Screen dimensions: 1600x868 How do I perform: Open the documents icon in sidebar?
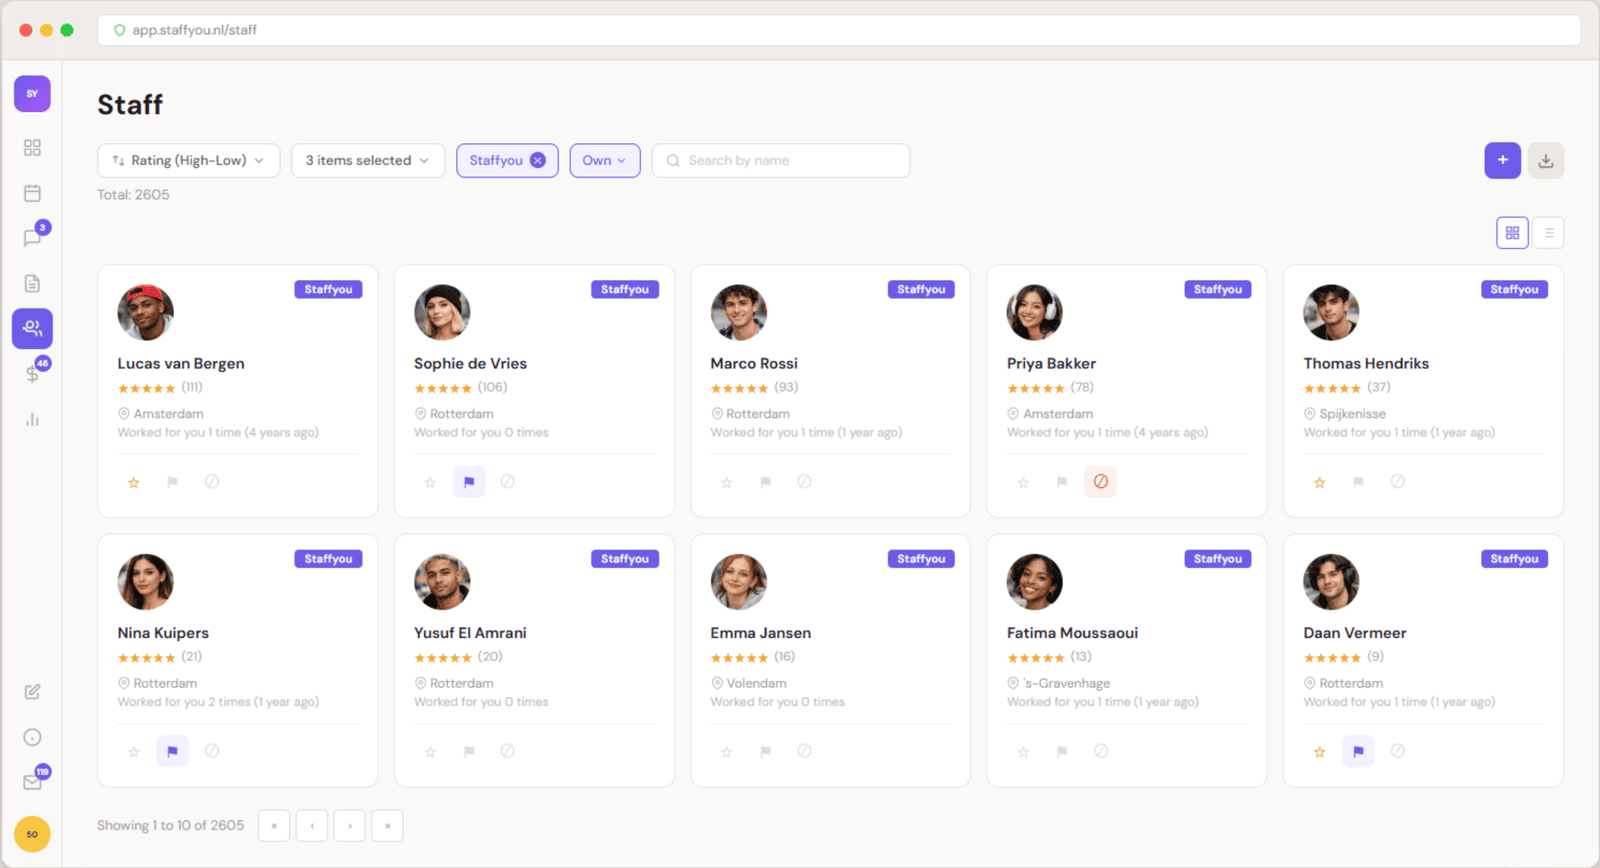click(32, 284)
